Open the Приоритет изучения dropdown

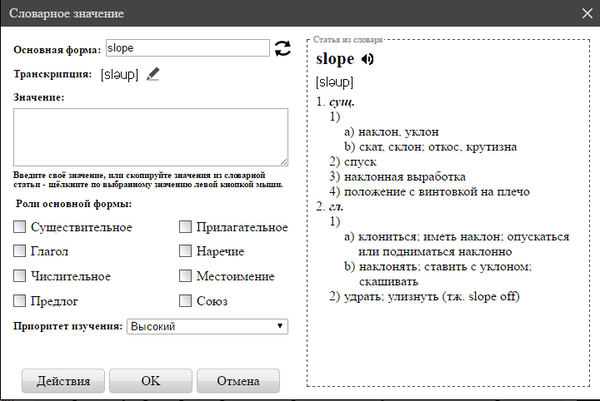coord(207,326)
